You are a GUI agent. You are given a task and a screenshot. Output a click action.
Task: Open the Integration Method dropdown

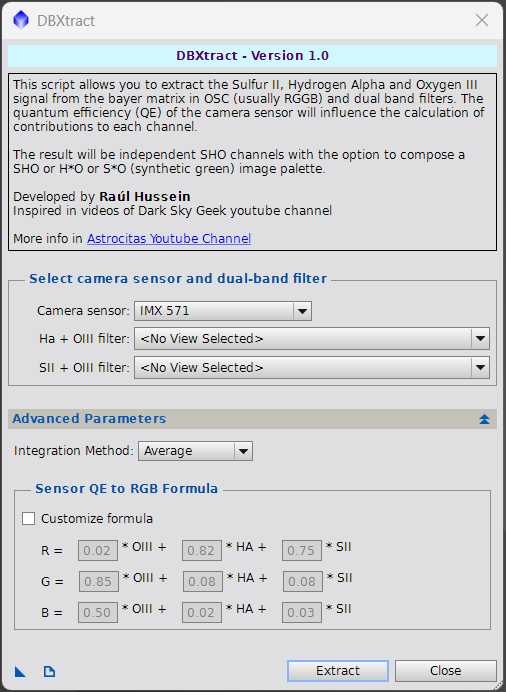tap(195, 451)
